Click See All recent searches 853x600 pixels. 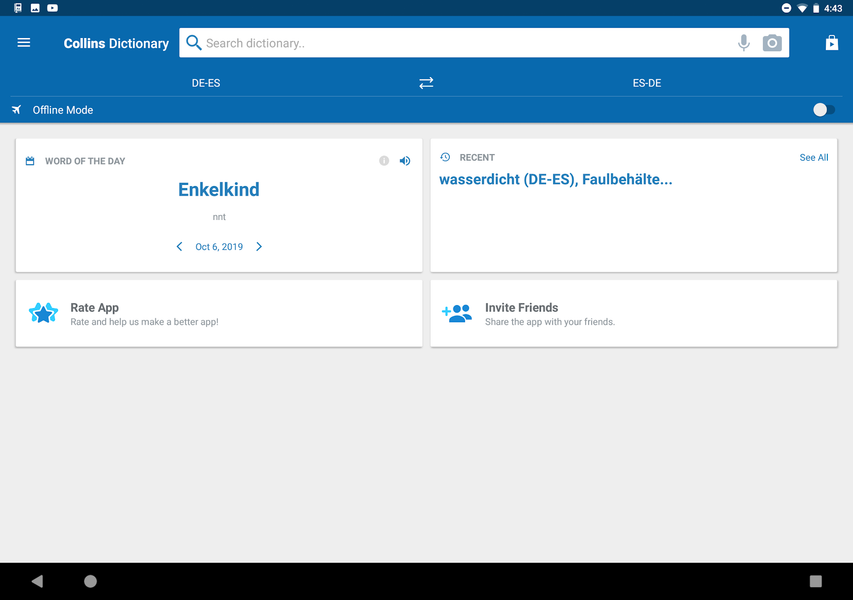click(x=813, y=158)
